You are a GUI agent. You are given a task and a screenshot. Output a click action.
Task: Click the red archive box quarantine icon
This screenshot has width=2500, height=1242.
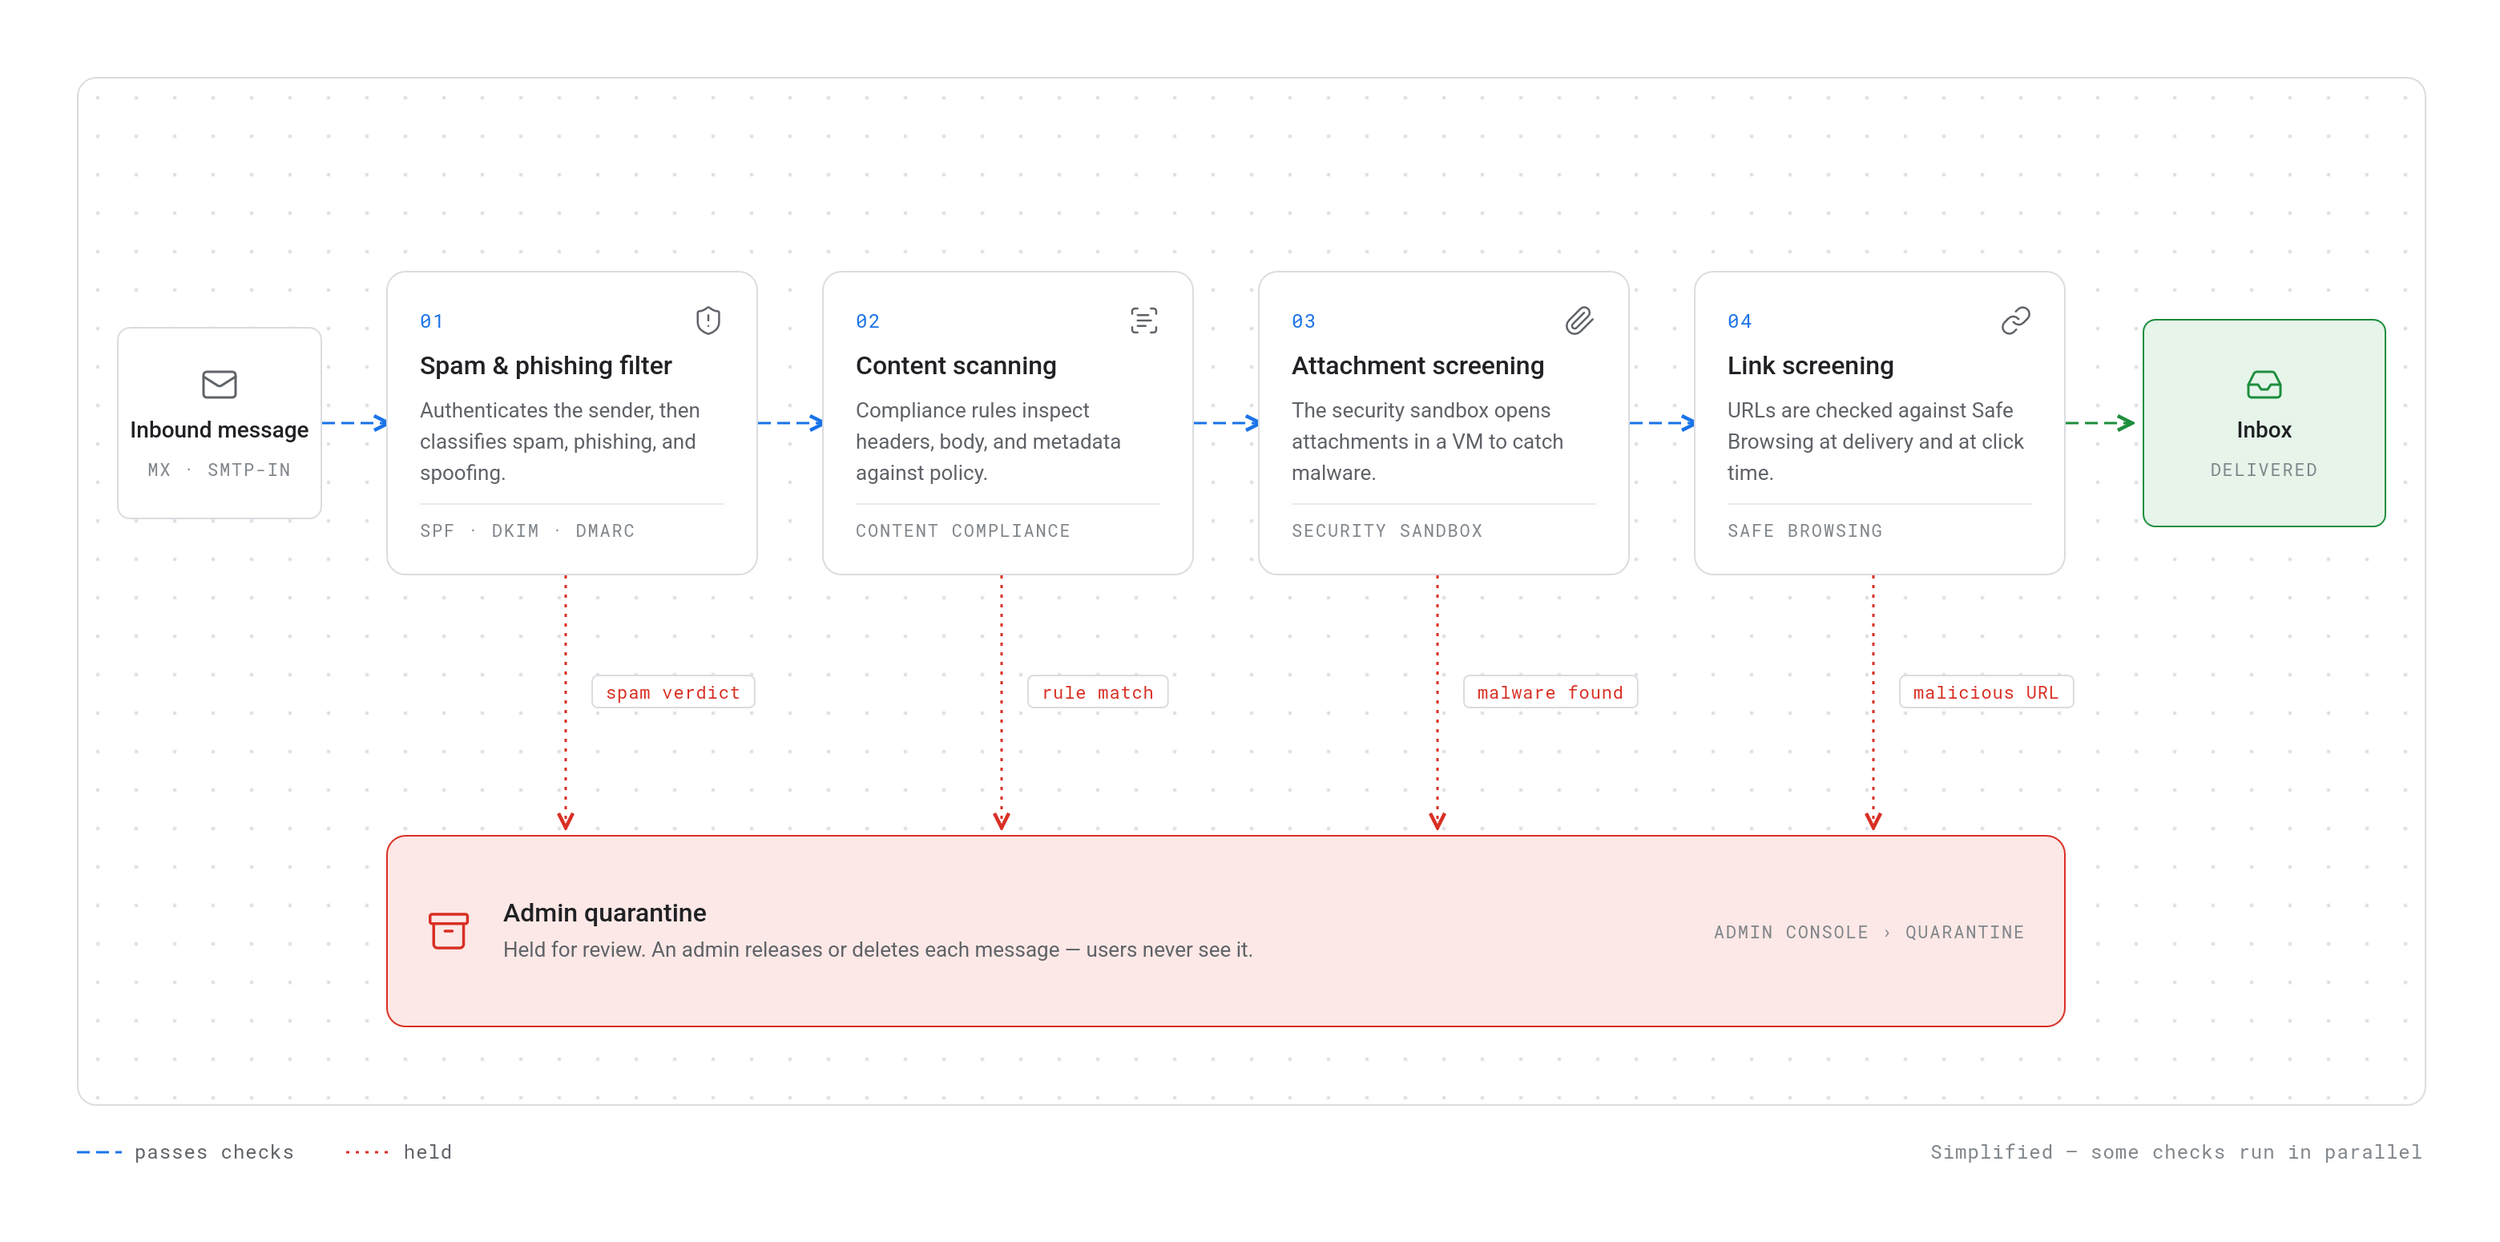point(448,931)
